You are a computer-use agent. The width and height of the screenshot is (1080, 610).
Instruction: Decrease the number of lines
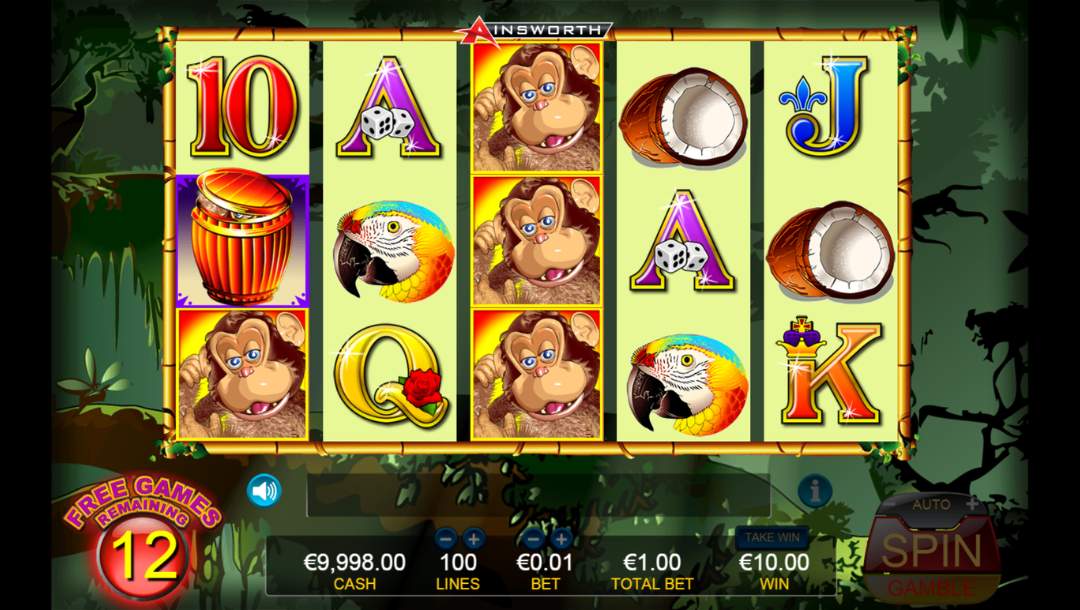click(x=446, y=538)
